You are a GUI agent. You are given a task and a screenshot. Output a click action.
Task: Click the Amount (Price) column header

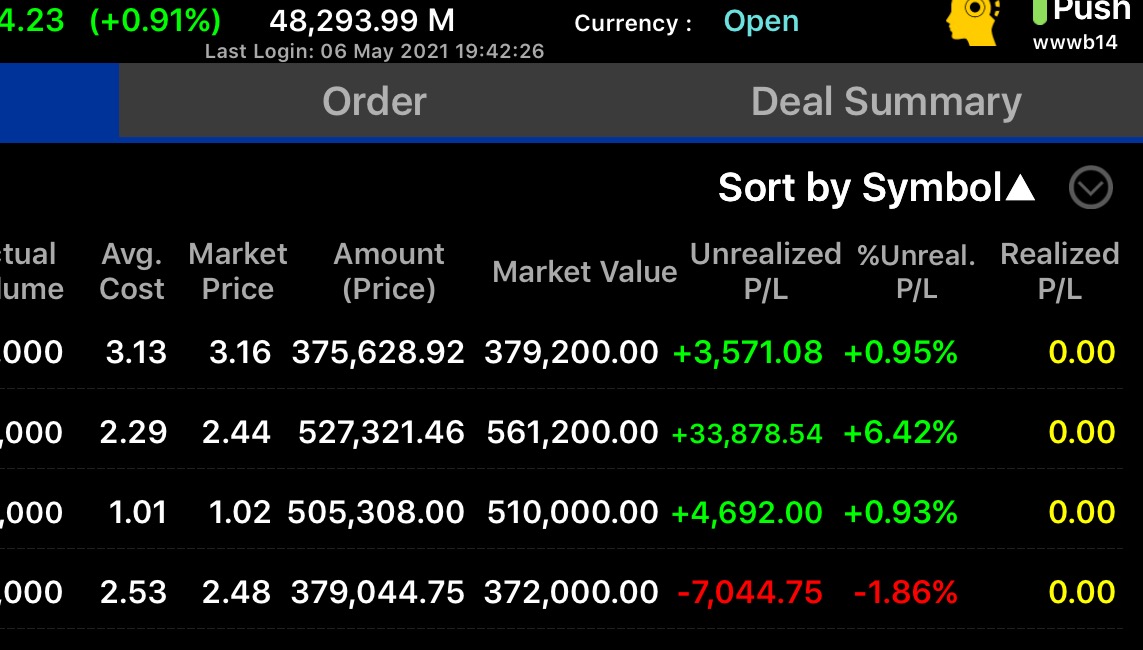pos(389,271)
